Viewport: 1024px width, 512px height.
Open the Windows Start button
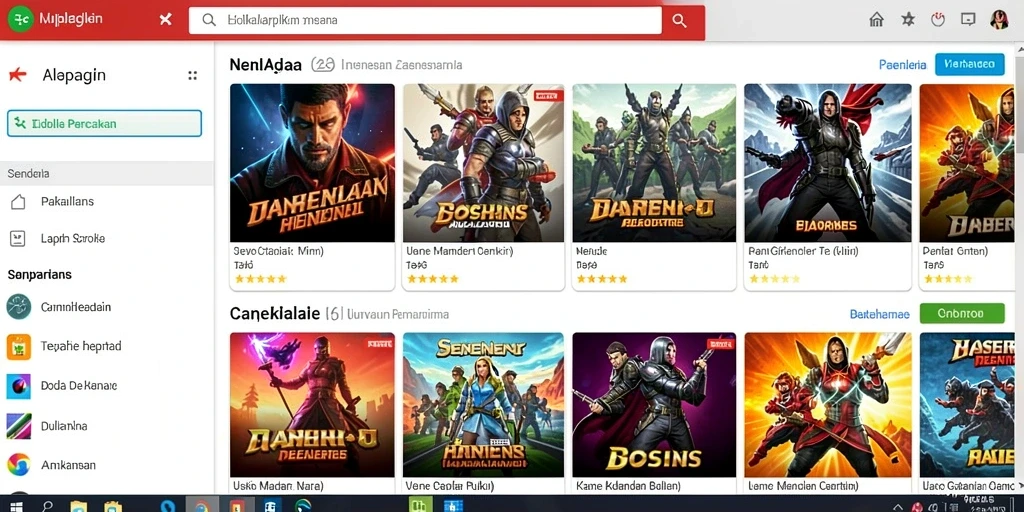point(14,505)
